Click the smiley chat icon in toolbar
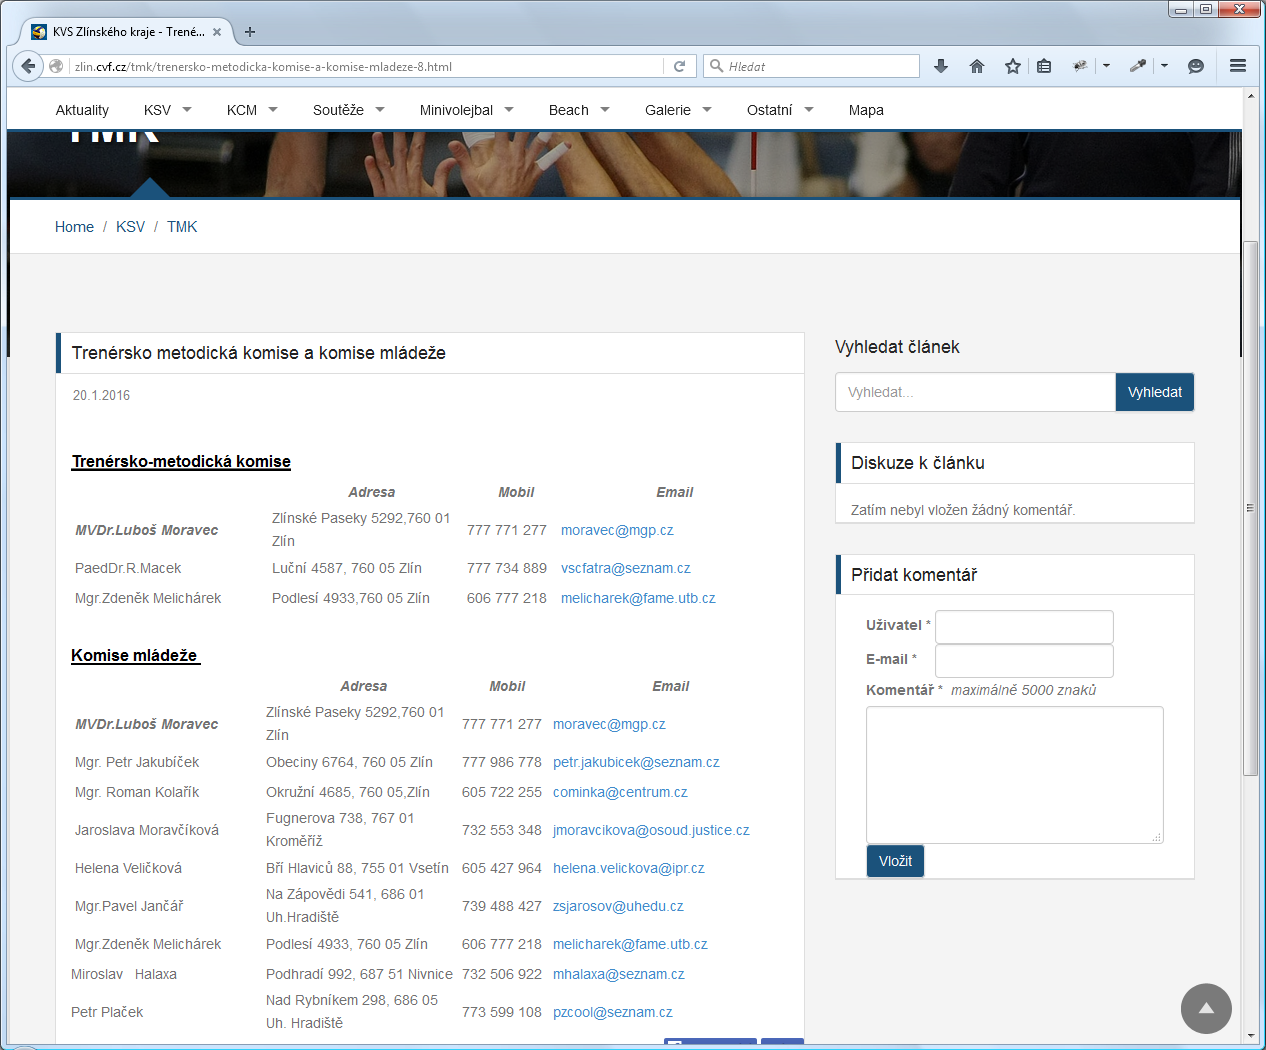Screen dimensions: 1266x1050 (1195, 66)
